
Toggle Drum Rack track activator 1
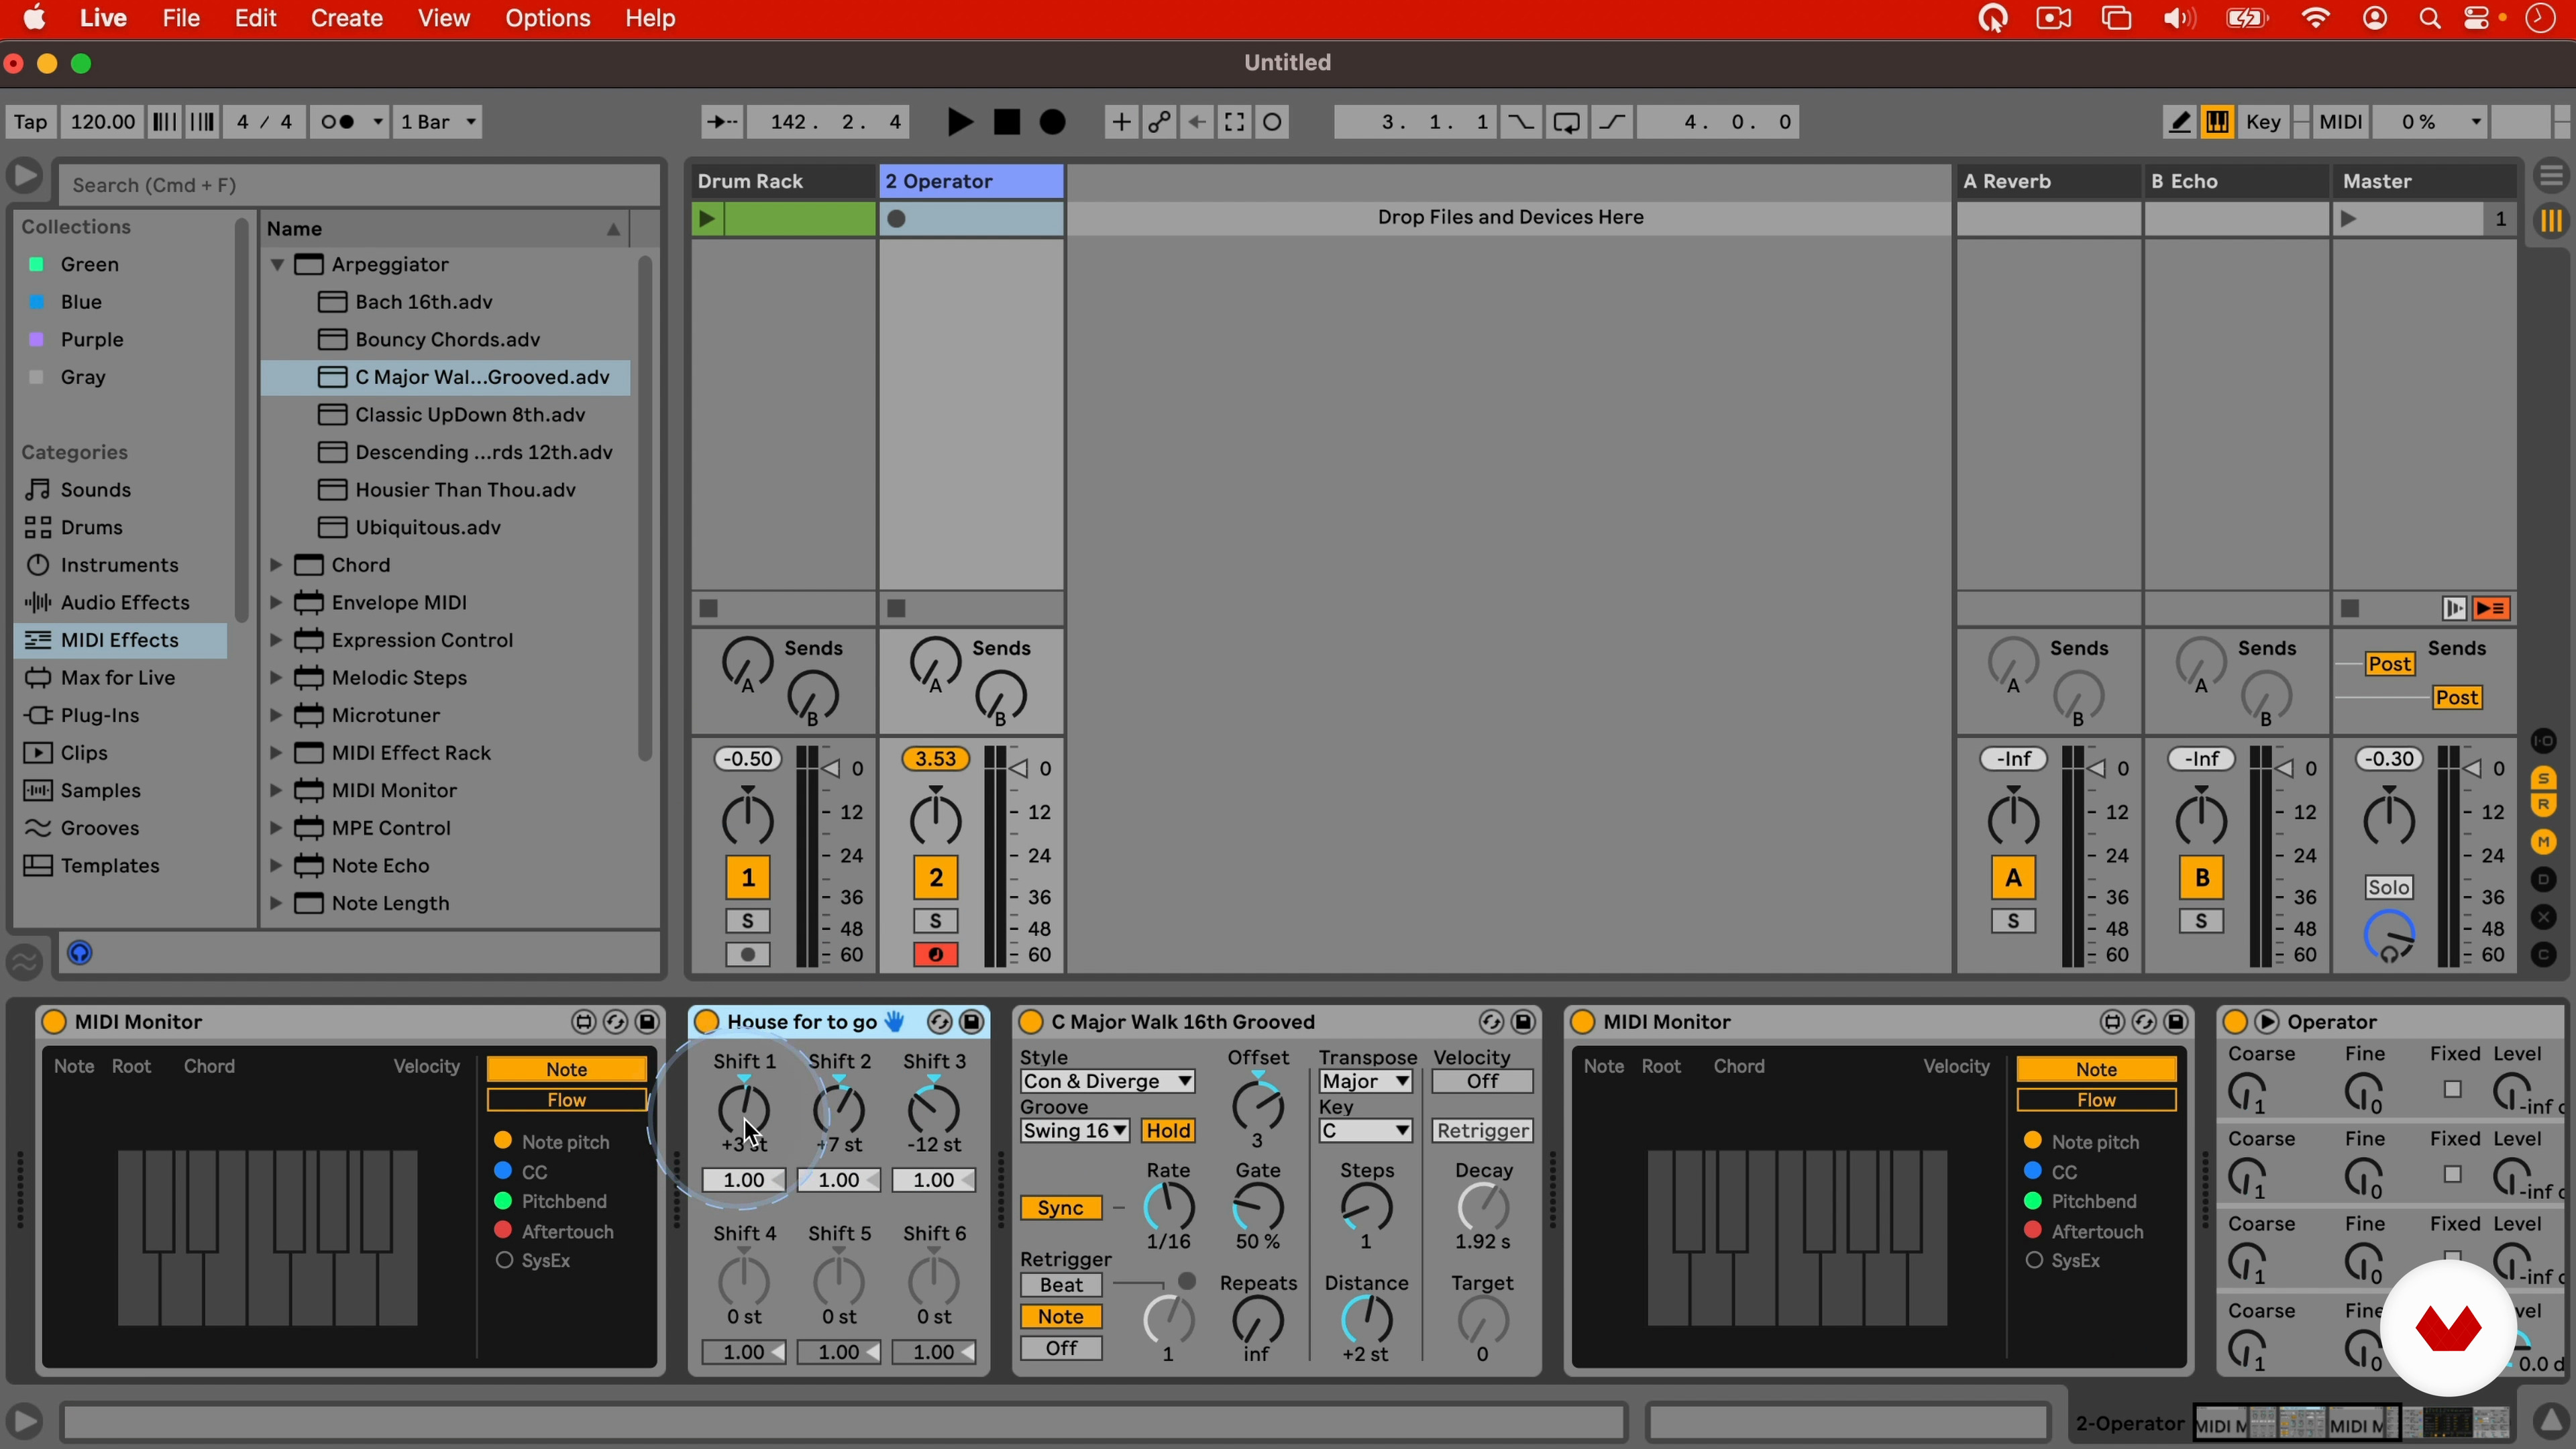point(747,877)
